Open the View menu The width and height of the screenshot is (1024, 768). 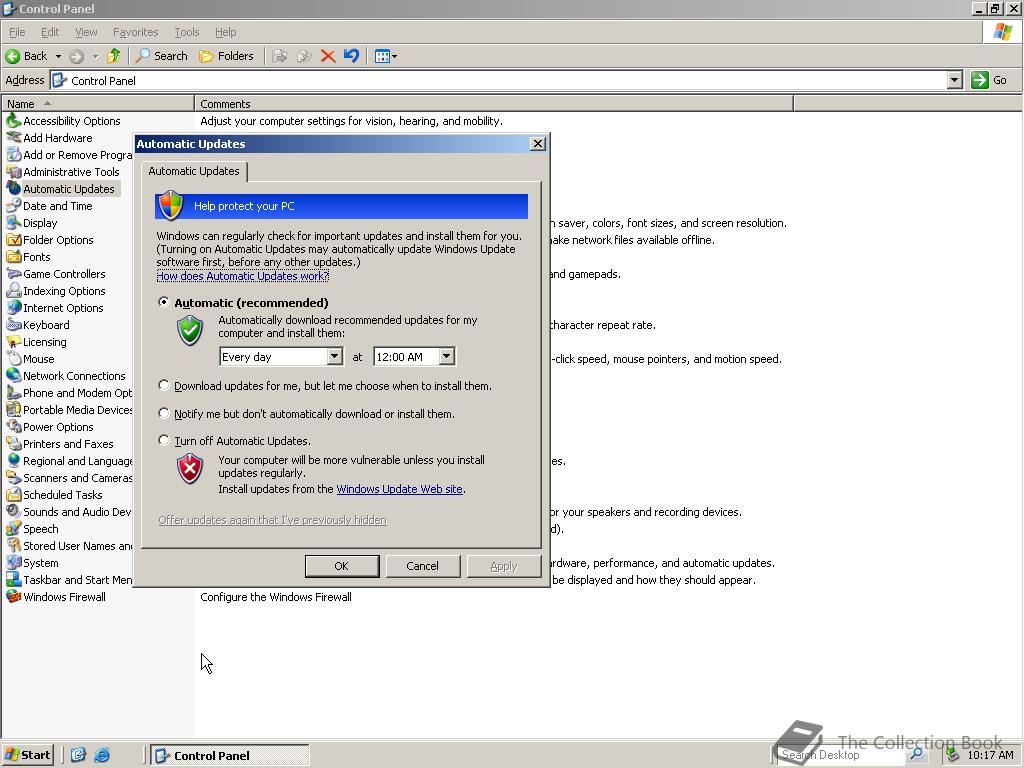pos(86,32)
